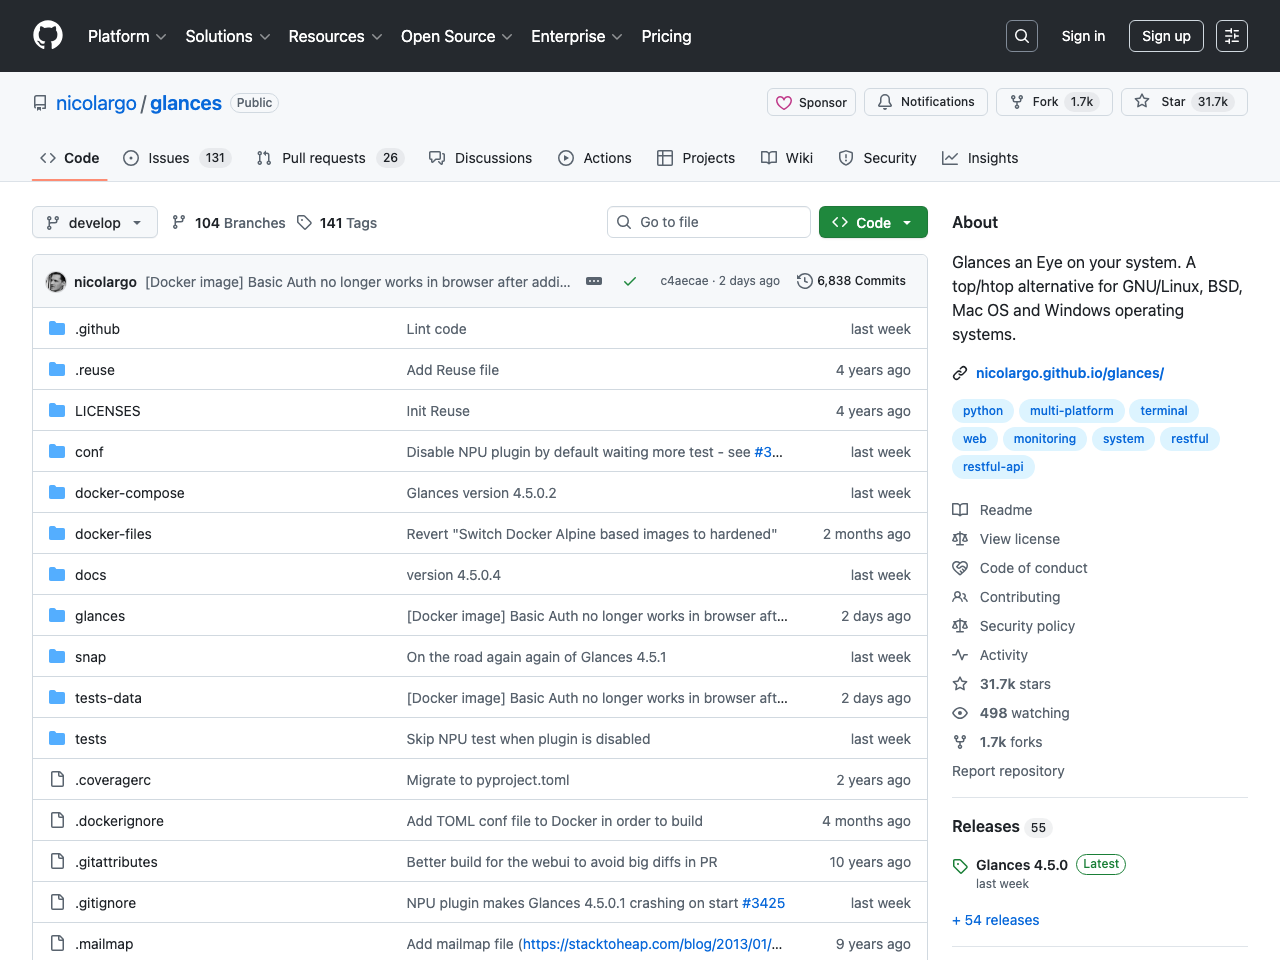Click the Activity pulse icon in sidebar
This screenshot has width=1280, height=960.
pyautogui.click(x=960, y=655)
